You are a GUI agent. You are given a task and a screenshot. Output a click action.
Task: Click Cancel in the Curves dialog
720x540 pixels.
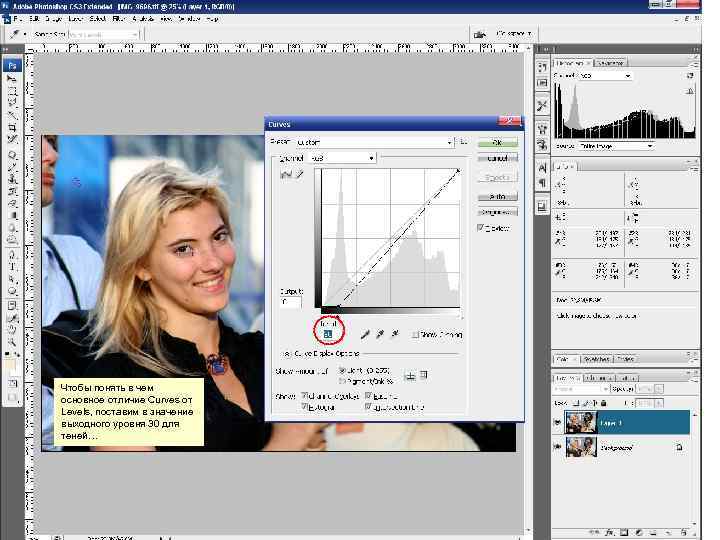pos(497,158)
